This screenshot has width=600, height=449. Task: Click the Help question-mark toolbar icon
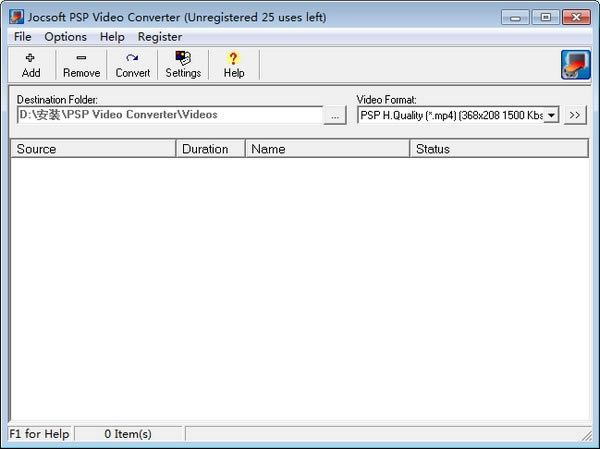pyautogui.click(x=234, y=65)
